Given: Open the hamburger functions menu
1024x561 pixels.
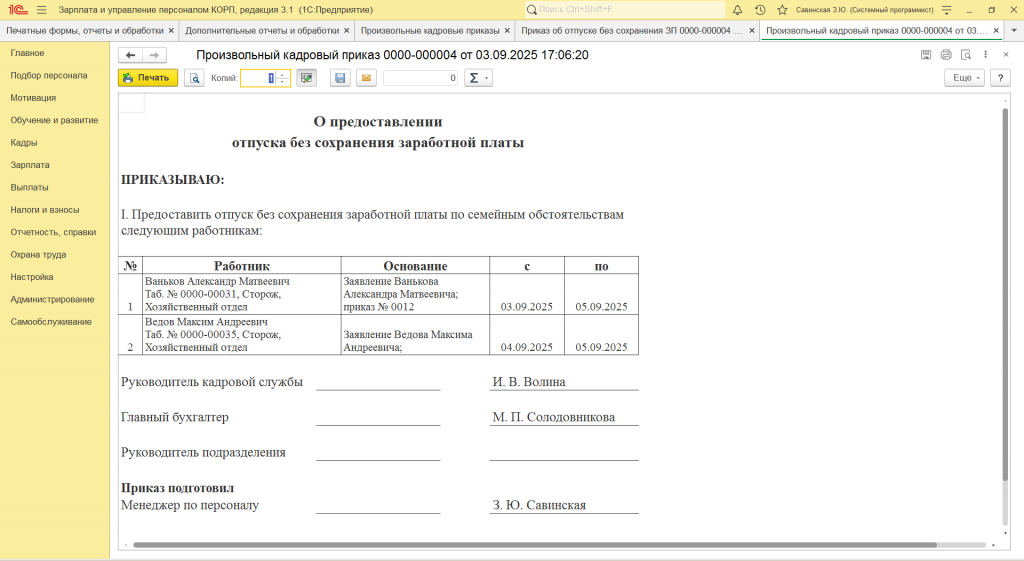Looking at the screenshot, I should (x=42, y=10).
